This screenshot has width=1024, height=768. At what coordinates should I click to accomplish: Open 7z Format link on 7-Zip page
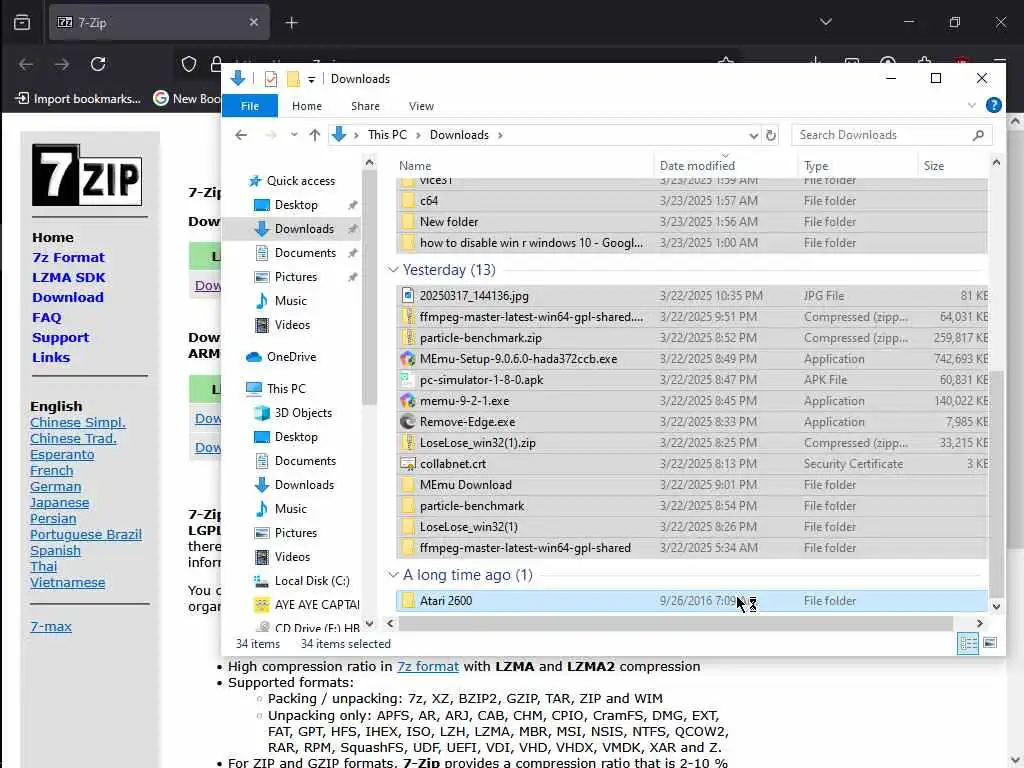(69, 257)
